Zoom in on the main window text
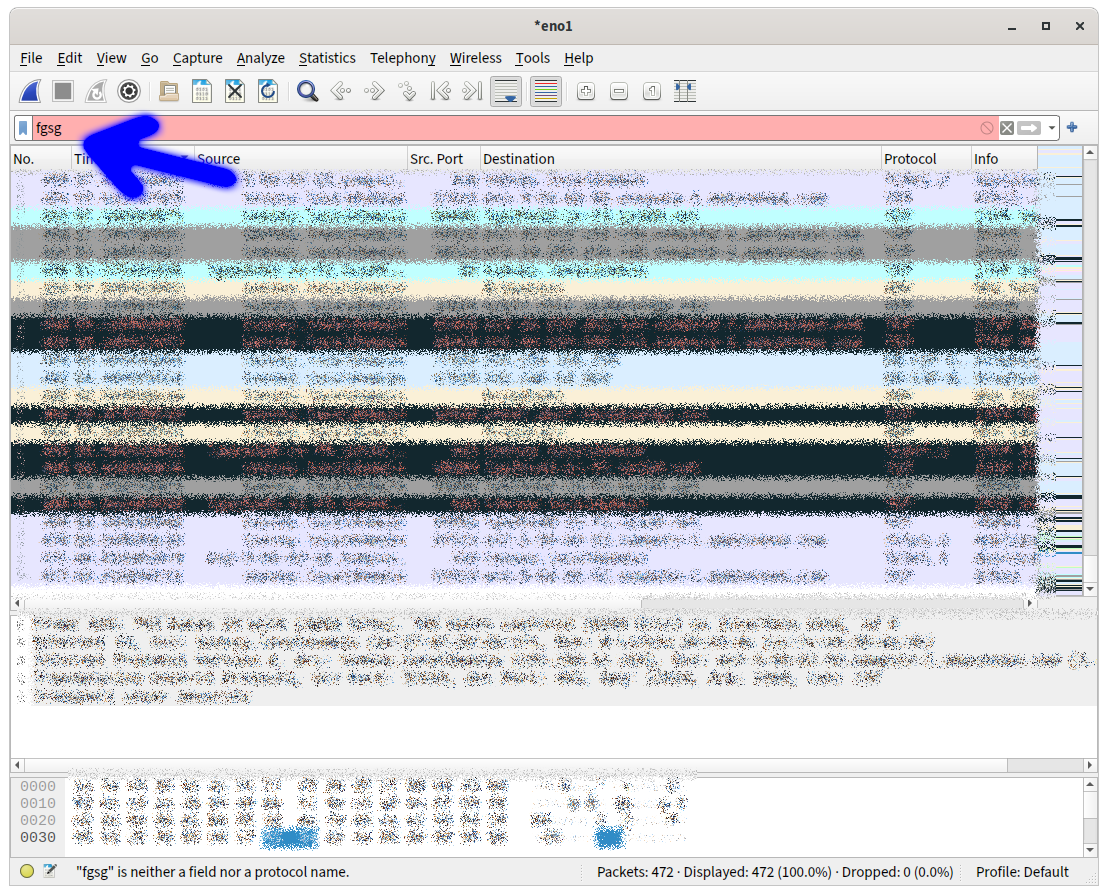Viewport: 1108px width, 895px height. pyautogui.click(x=586, y=91)
